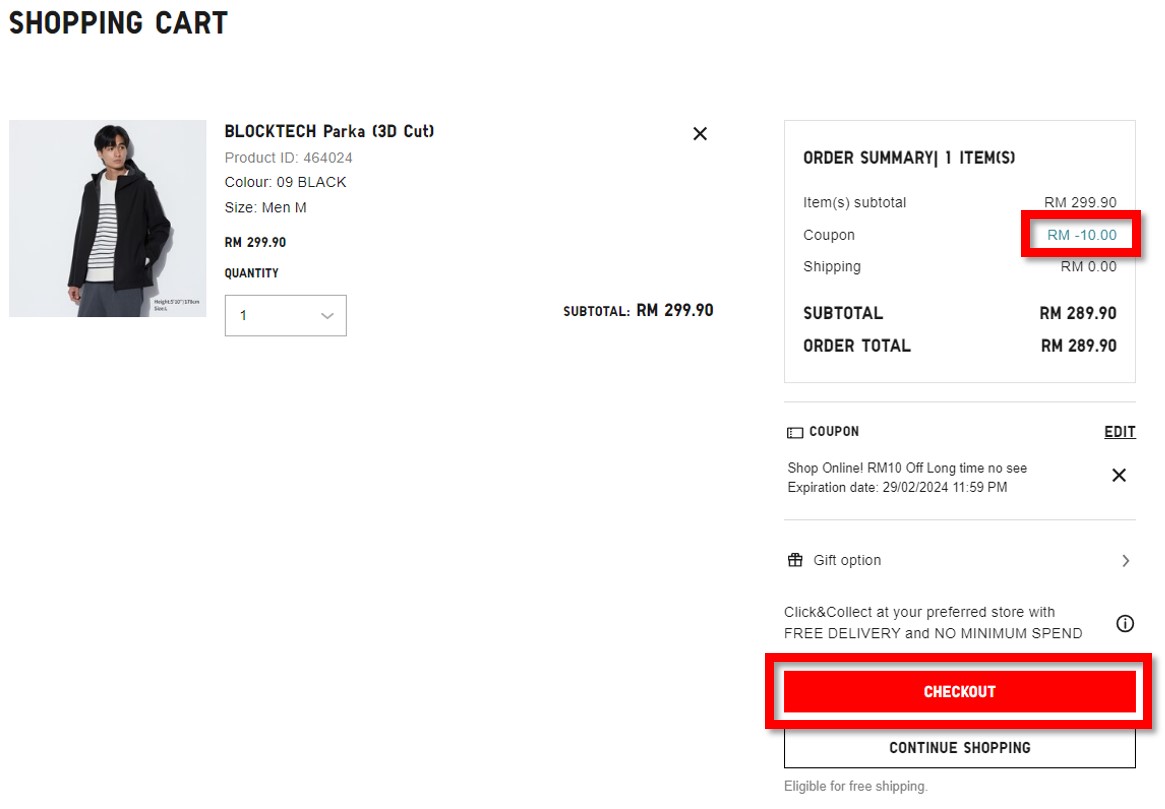The height and width of the screenshot is (809, 1165).
Task: Remove the BLOCKTECH Parka from cart
Action: 700,134
